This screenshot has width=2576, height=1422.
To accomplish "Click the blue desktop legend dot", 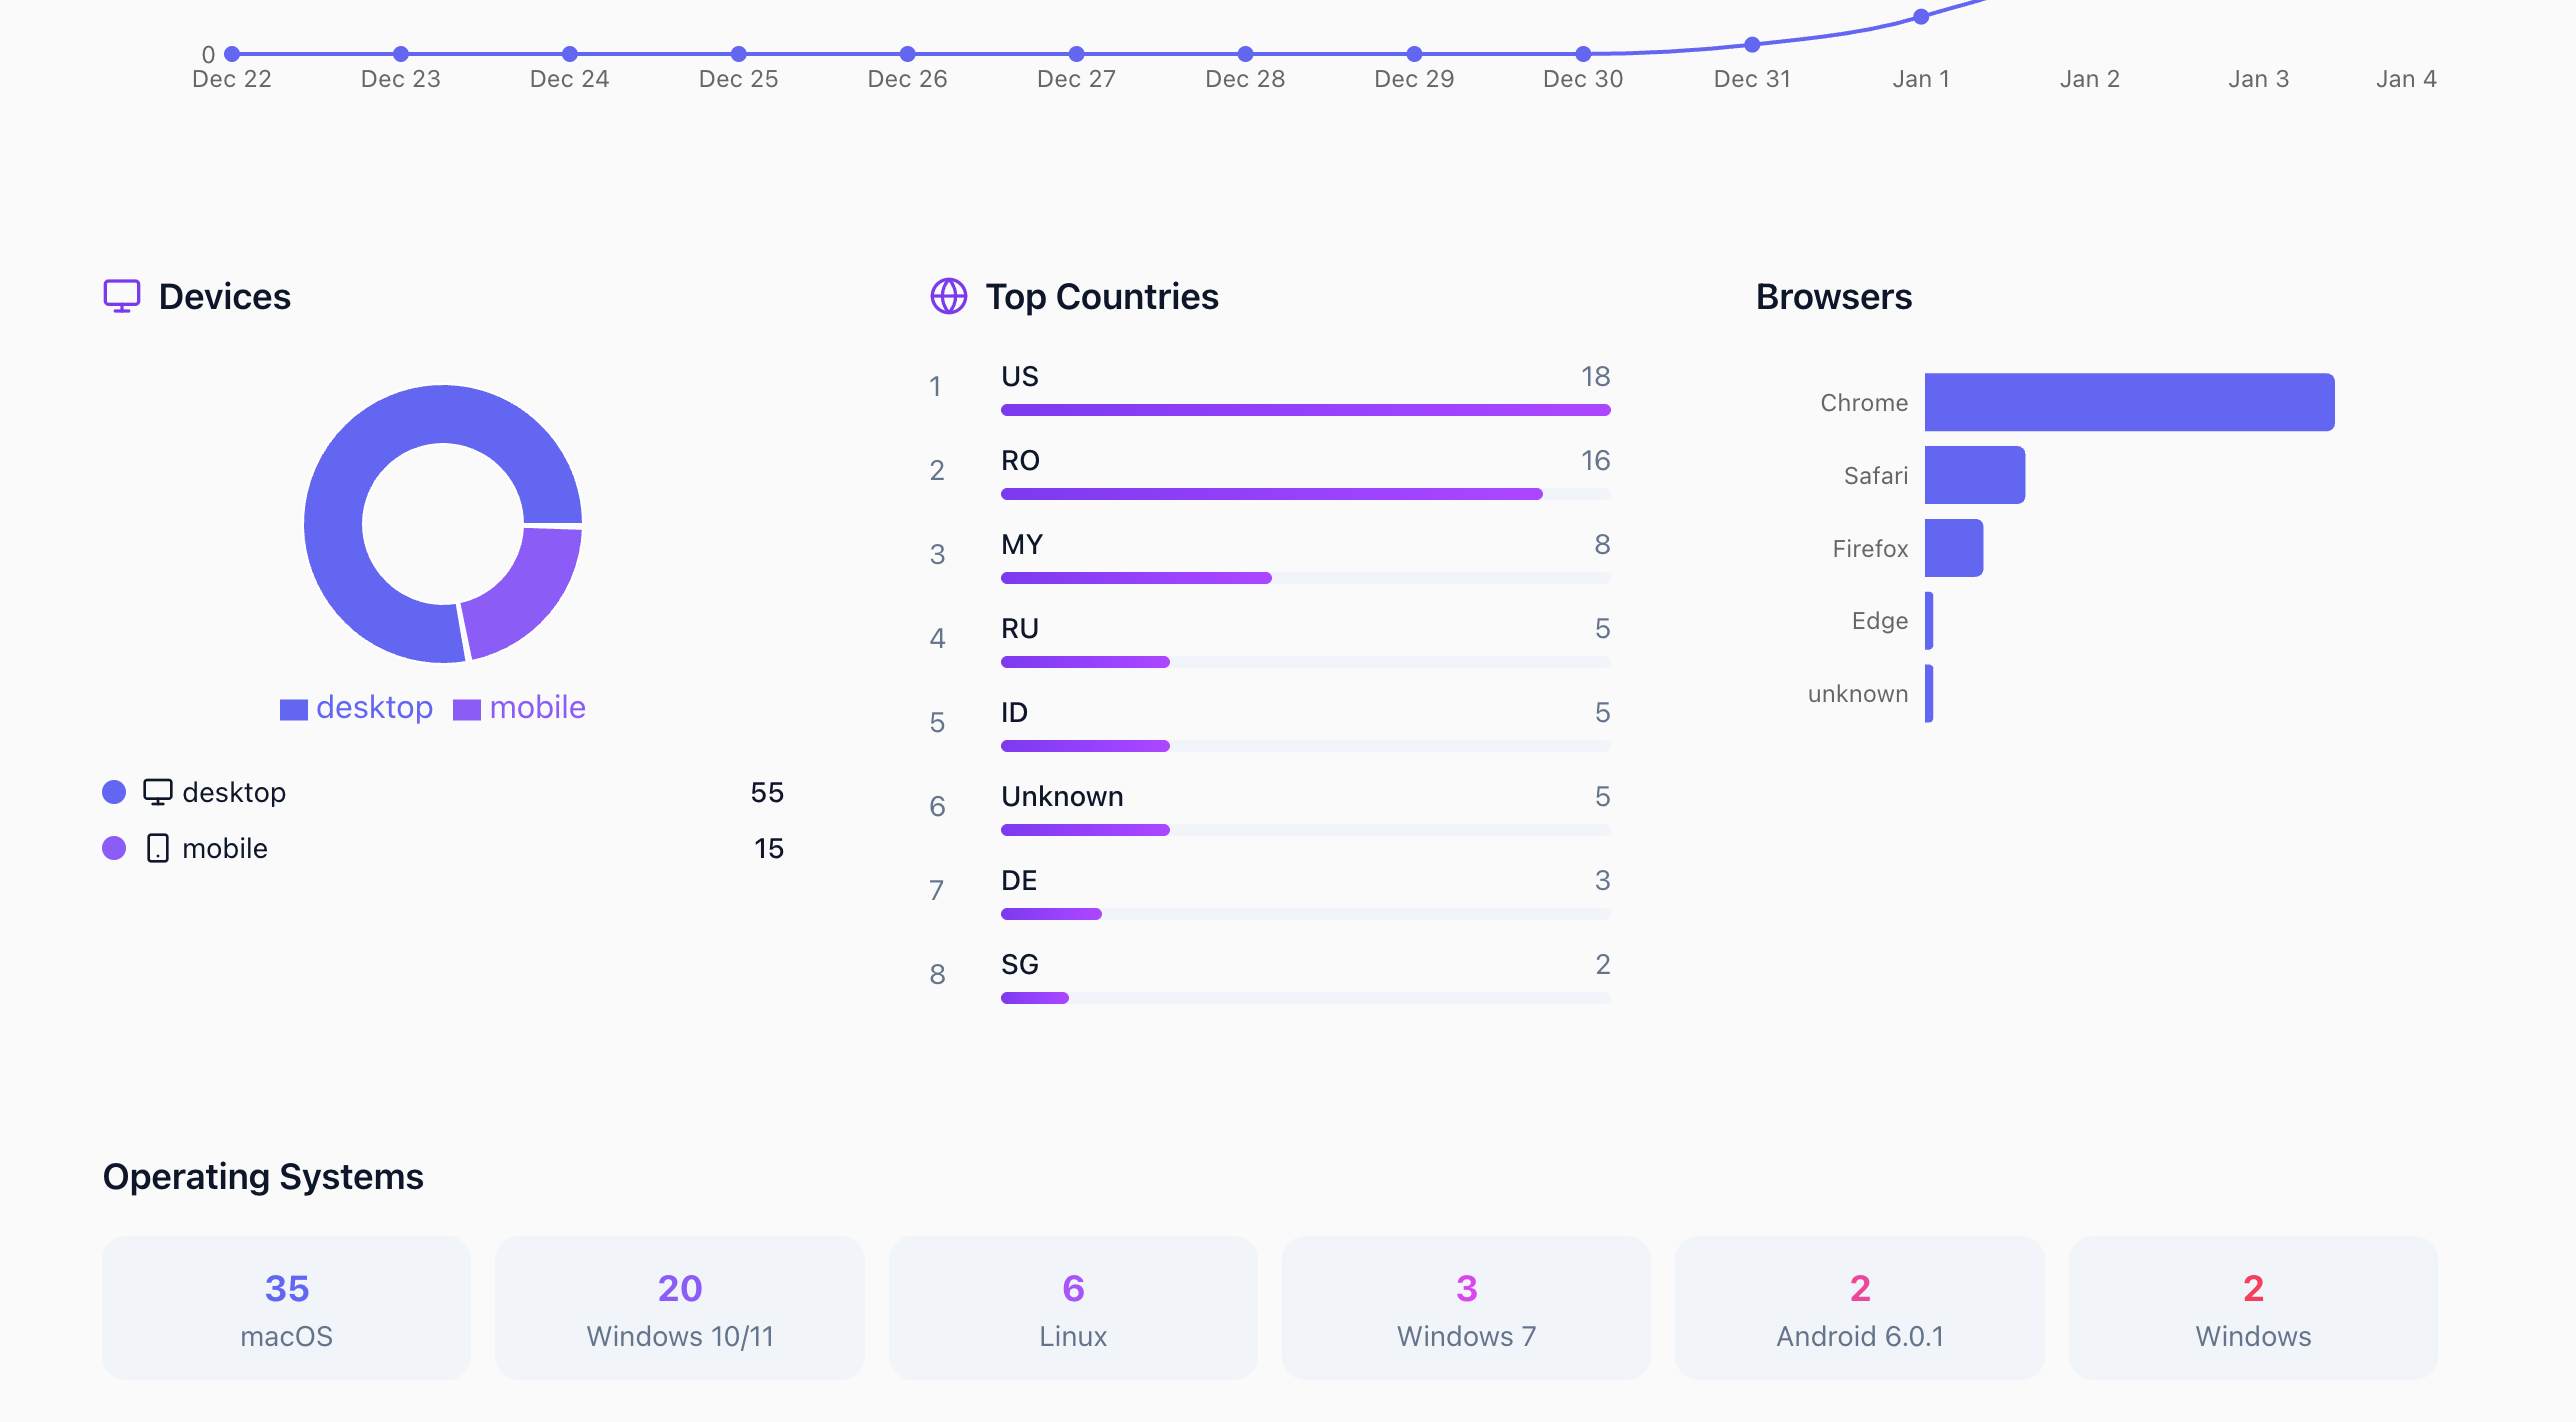I will [x=114, y=792].
